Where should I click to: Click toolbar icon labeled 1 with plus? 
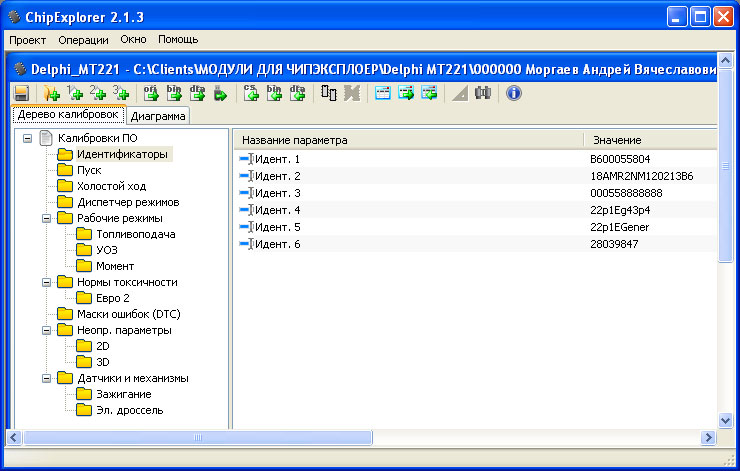(75, 93)
